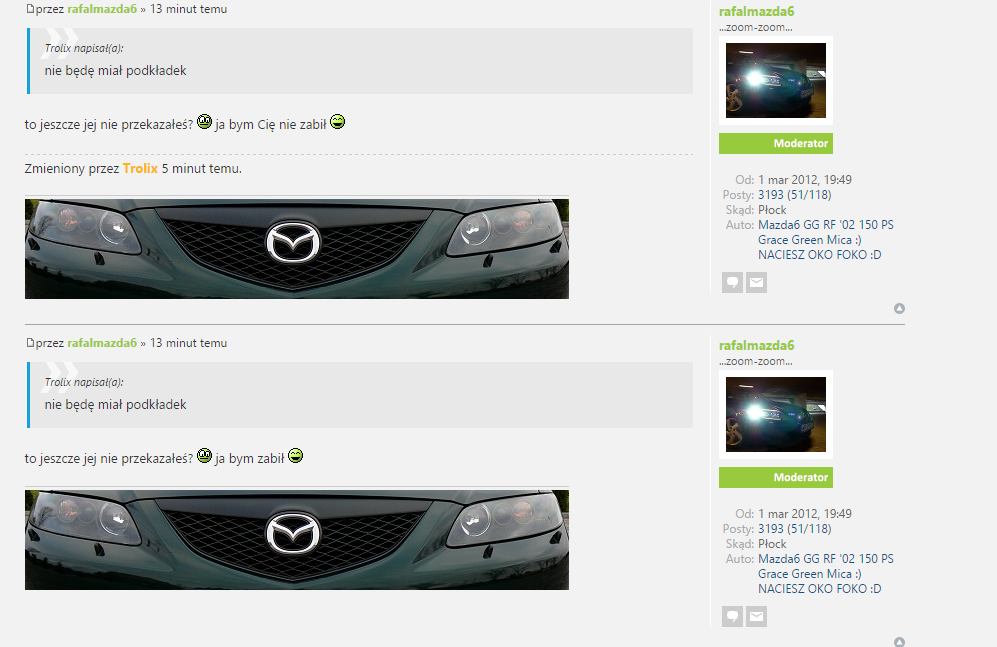
Task: Open rafalmazda6 author link in first post header
Action: 102,9
